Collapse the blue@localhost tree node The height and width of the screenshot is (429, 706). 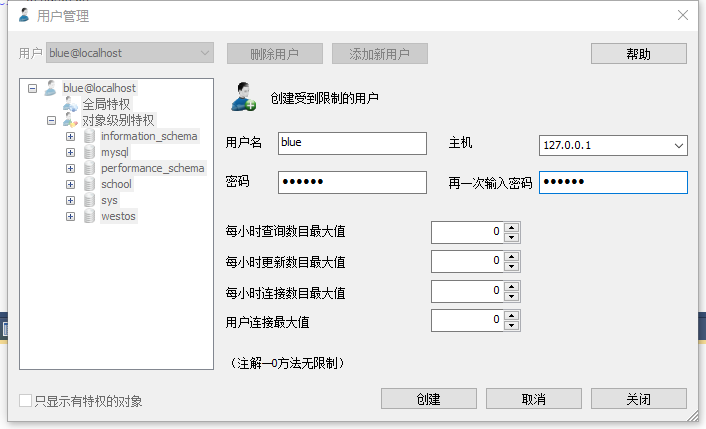coord(32,88)
